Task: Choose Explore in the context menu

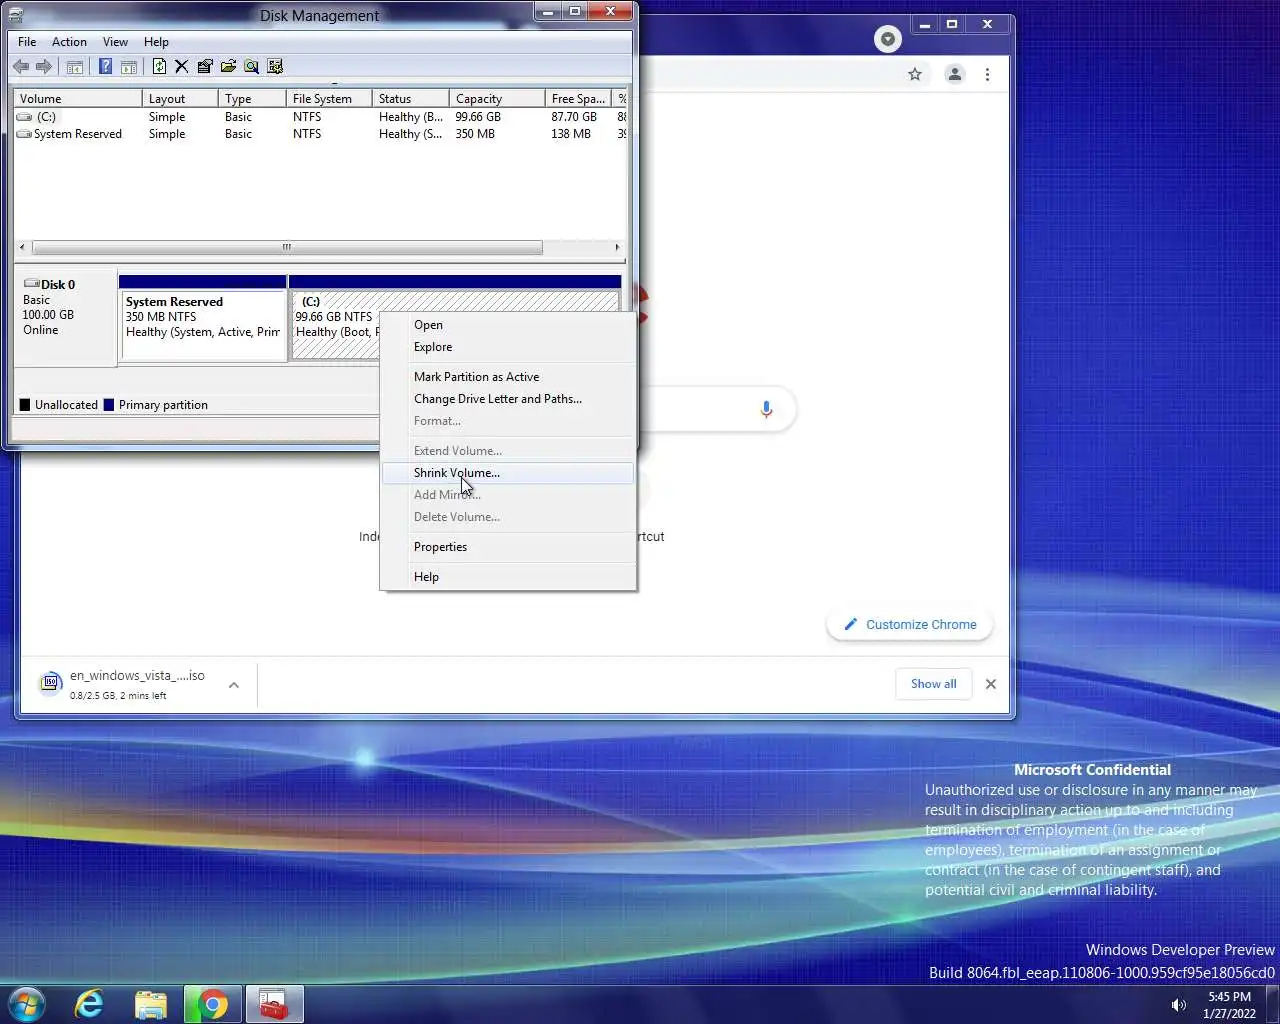Action: 508,347
